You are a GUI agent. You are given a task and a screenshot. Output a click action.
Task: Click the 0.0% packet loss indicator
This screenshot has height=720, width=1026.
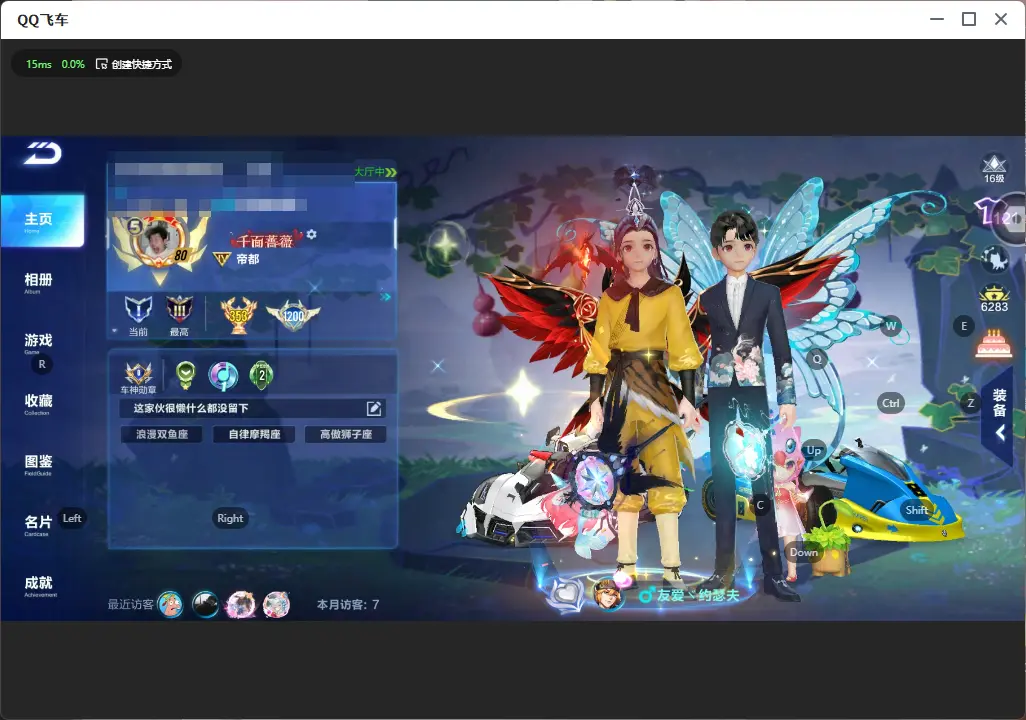click(x=73, y=64)
